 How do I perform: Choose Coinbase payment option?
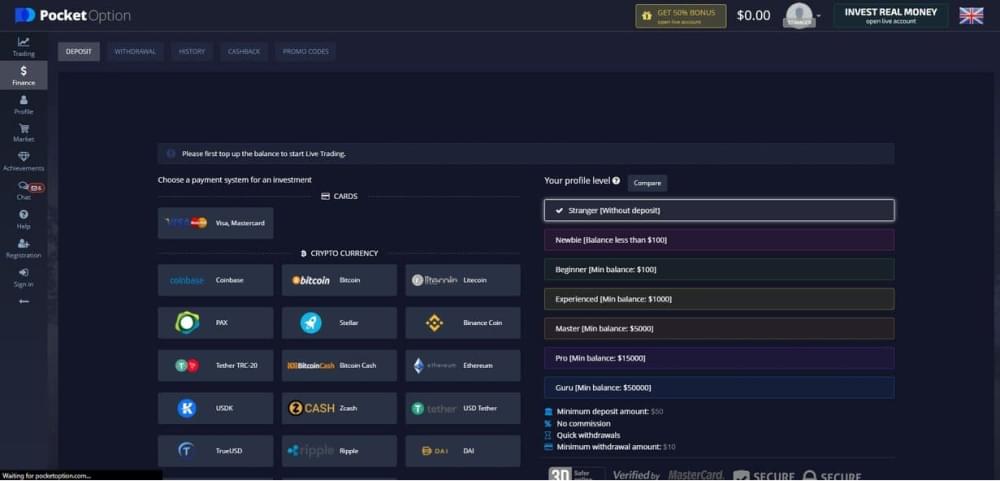pyautogui.click(x=216, y=280)
